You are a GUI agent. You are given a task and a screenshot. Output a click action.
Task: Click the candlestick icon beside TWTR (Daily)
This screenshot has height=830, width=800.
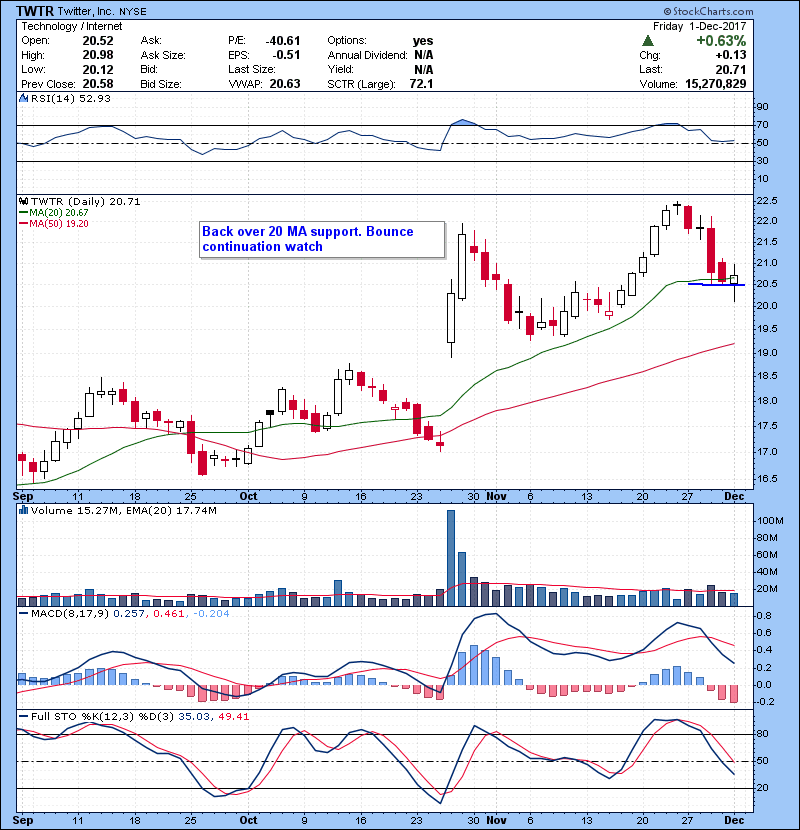tap(23, 201)
